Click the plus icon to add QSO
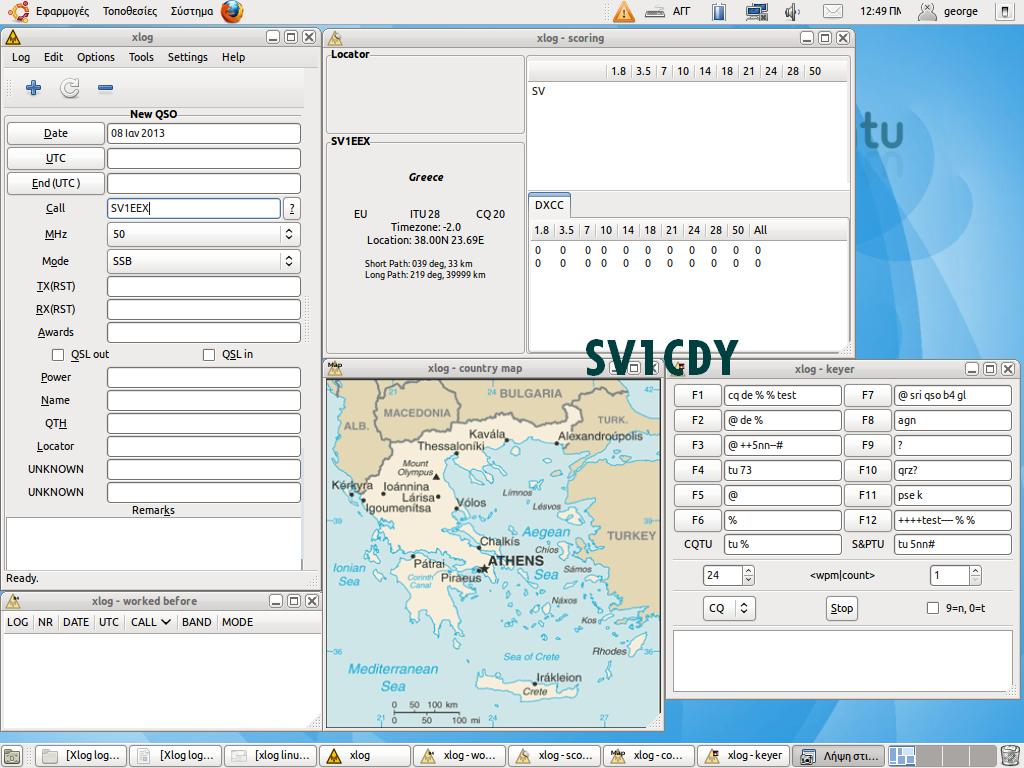Viewport: 1024px width, 768px height. (x=32, y=88)
